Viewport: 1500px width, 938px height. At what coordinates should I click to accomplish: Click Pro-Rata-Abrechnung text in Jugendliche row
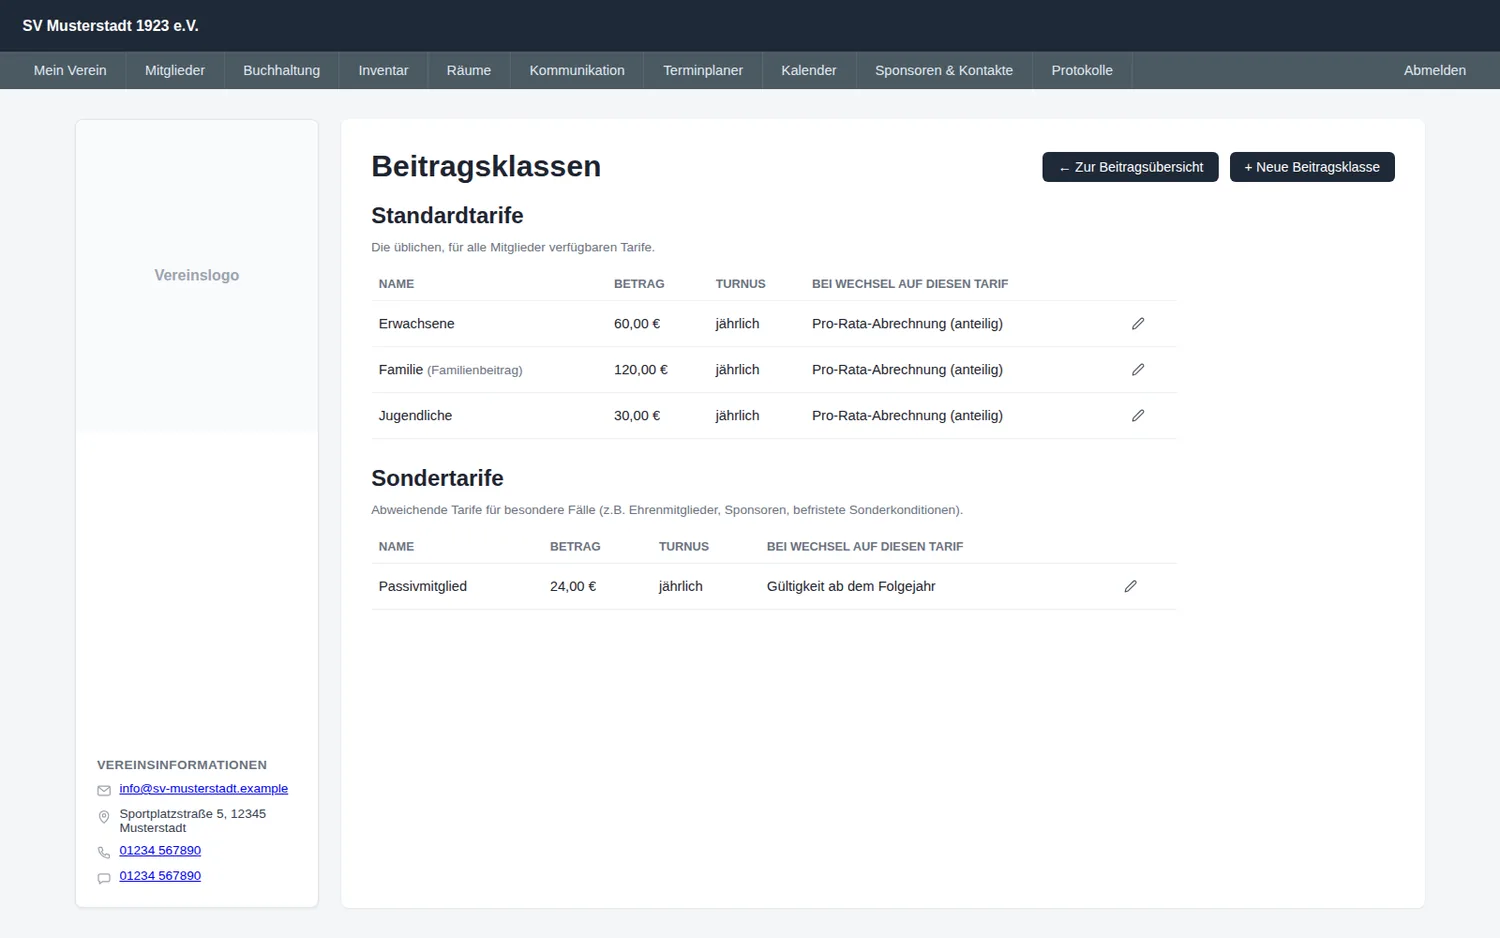tap(907, 416)
